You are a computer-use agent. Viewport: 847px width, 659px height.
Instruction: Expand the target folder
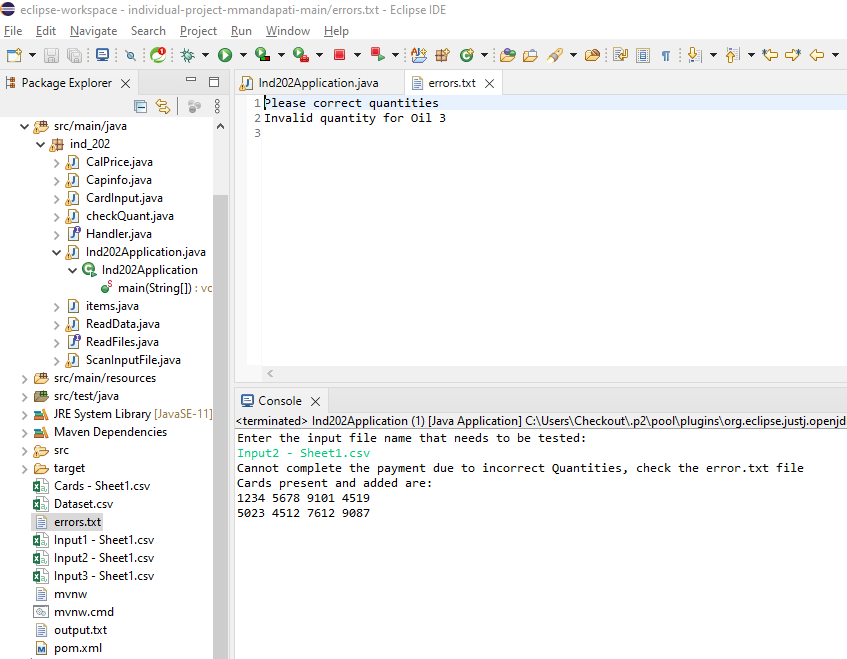[x=24, y=469]
